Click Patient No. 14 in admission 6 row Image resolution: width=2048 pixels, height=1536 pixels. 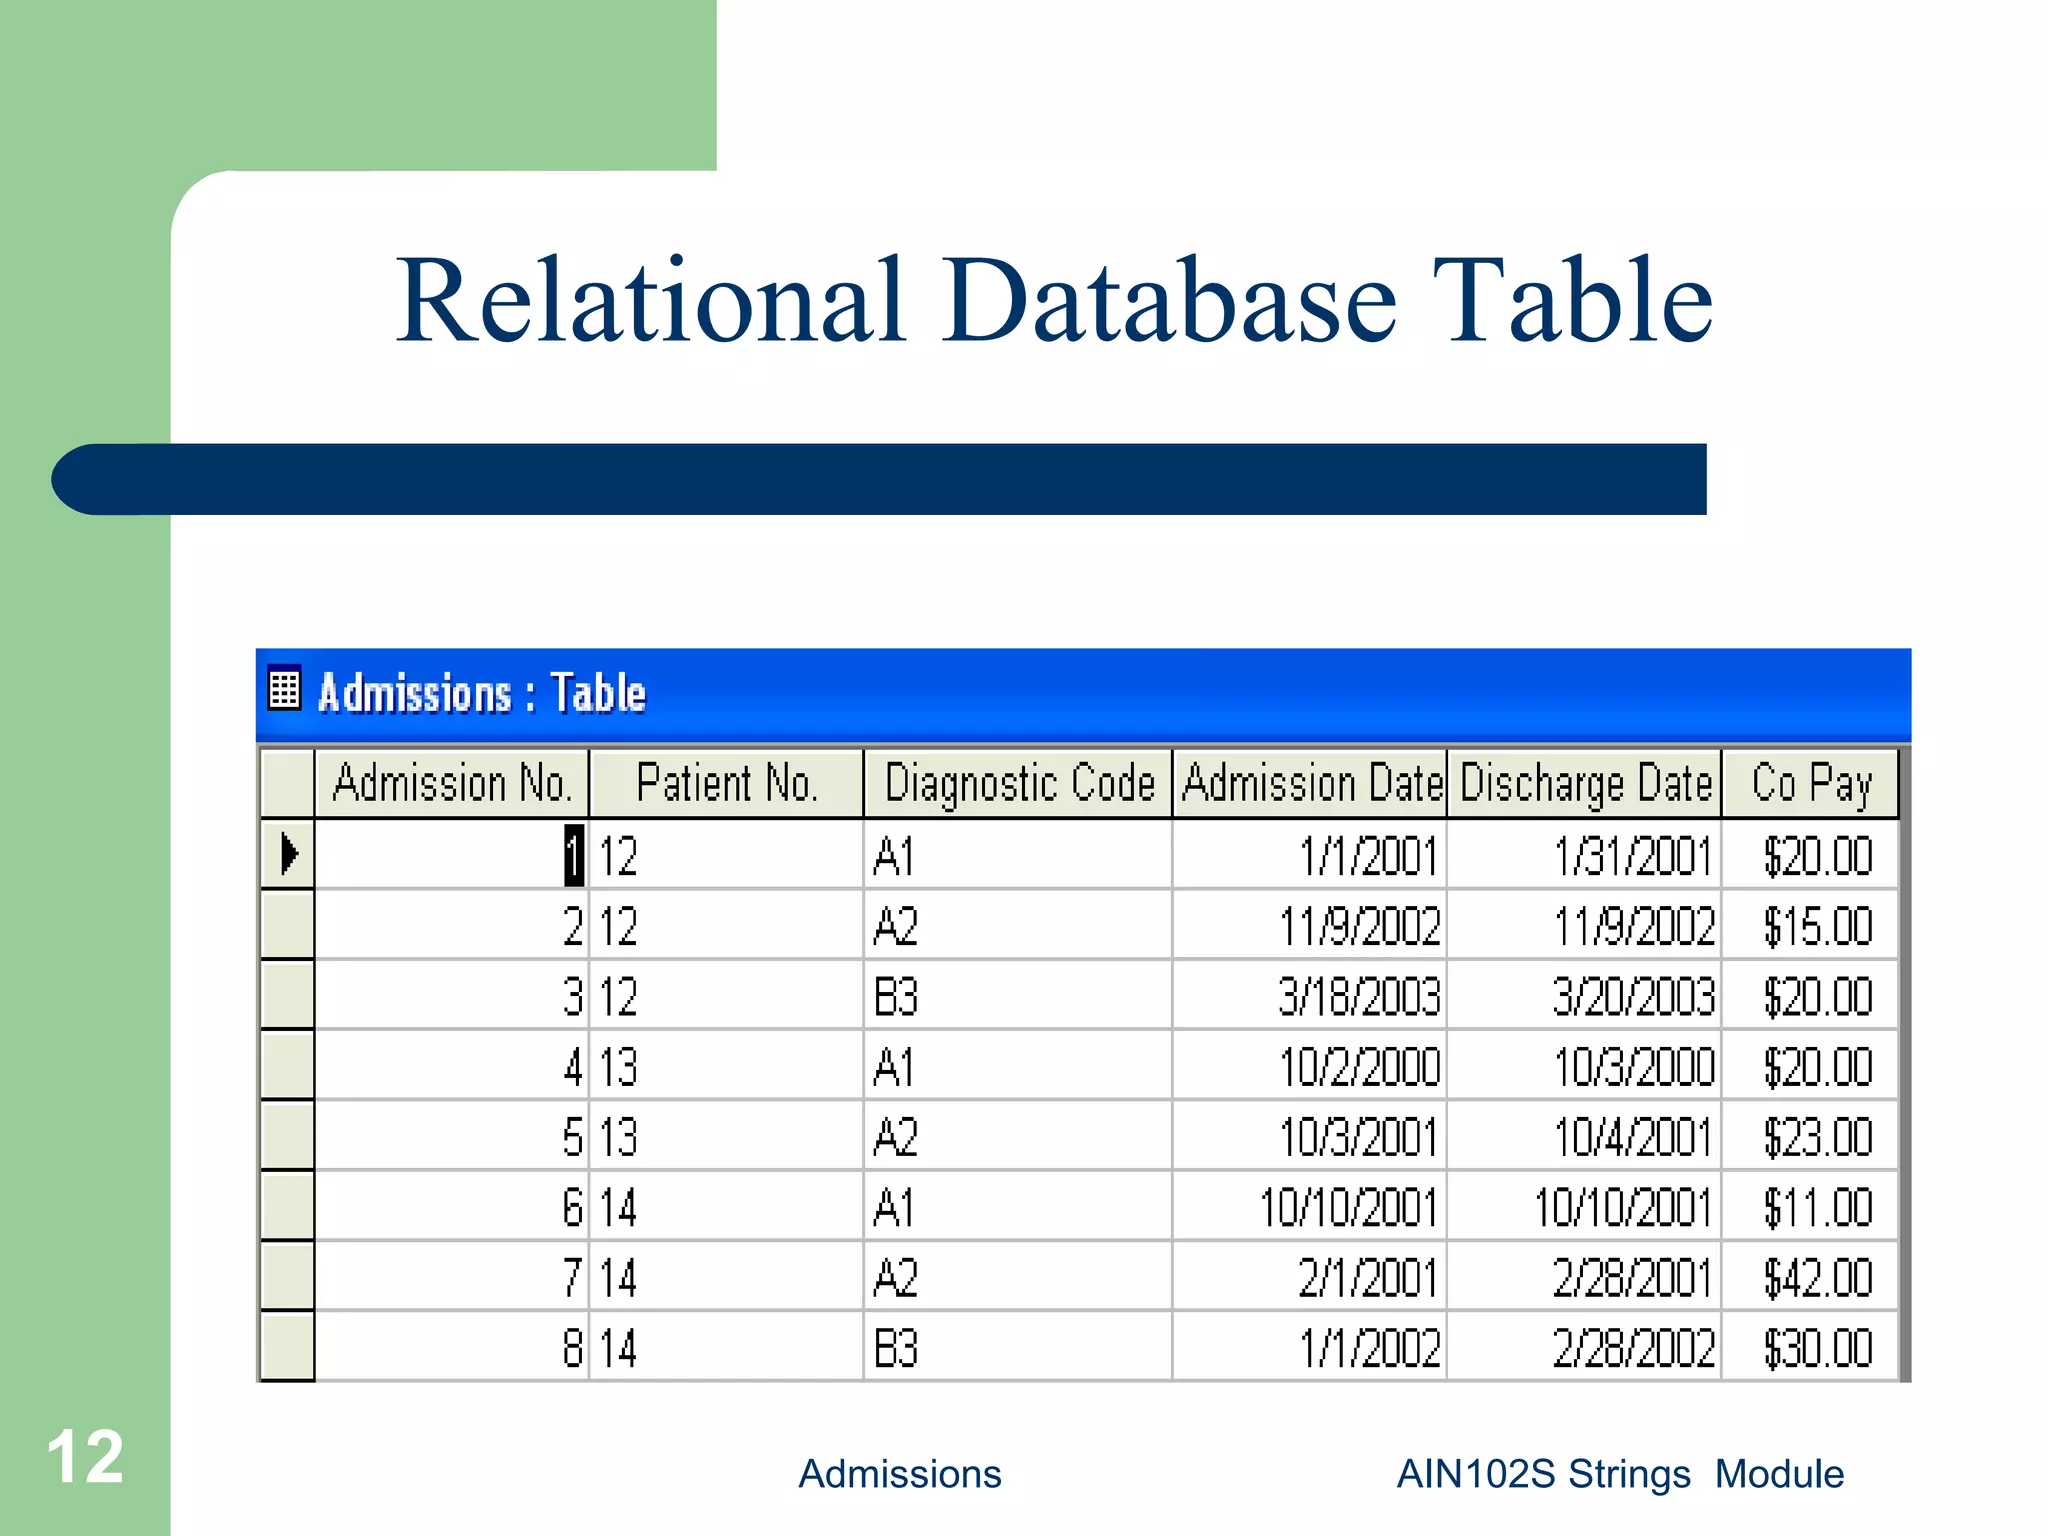click(x=727, y=1207)
